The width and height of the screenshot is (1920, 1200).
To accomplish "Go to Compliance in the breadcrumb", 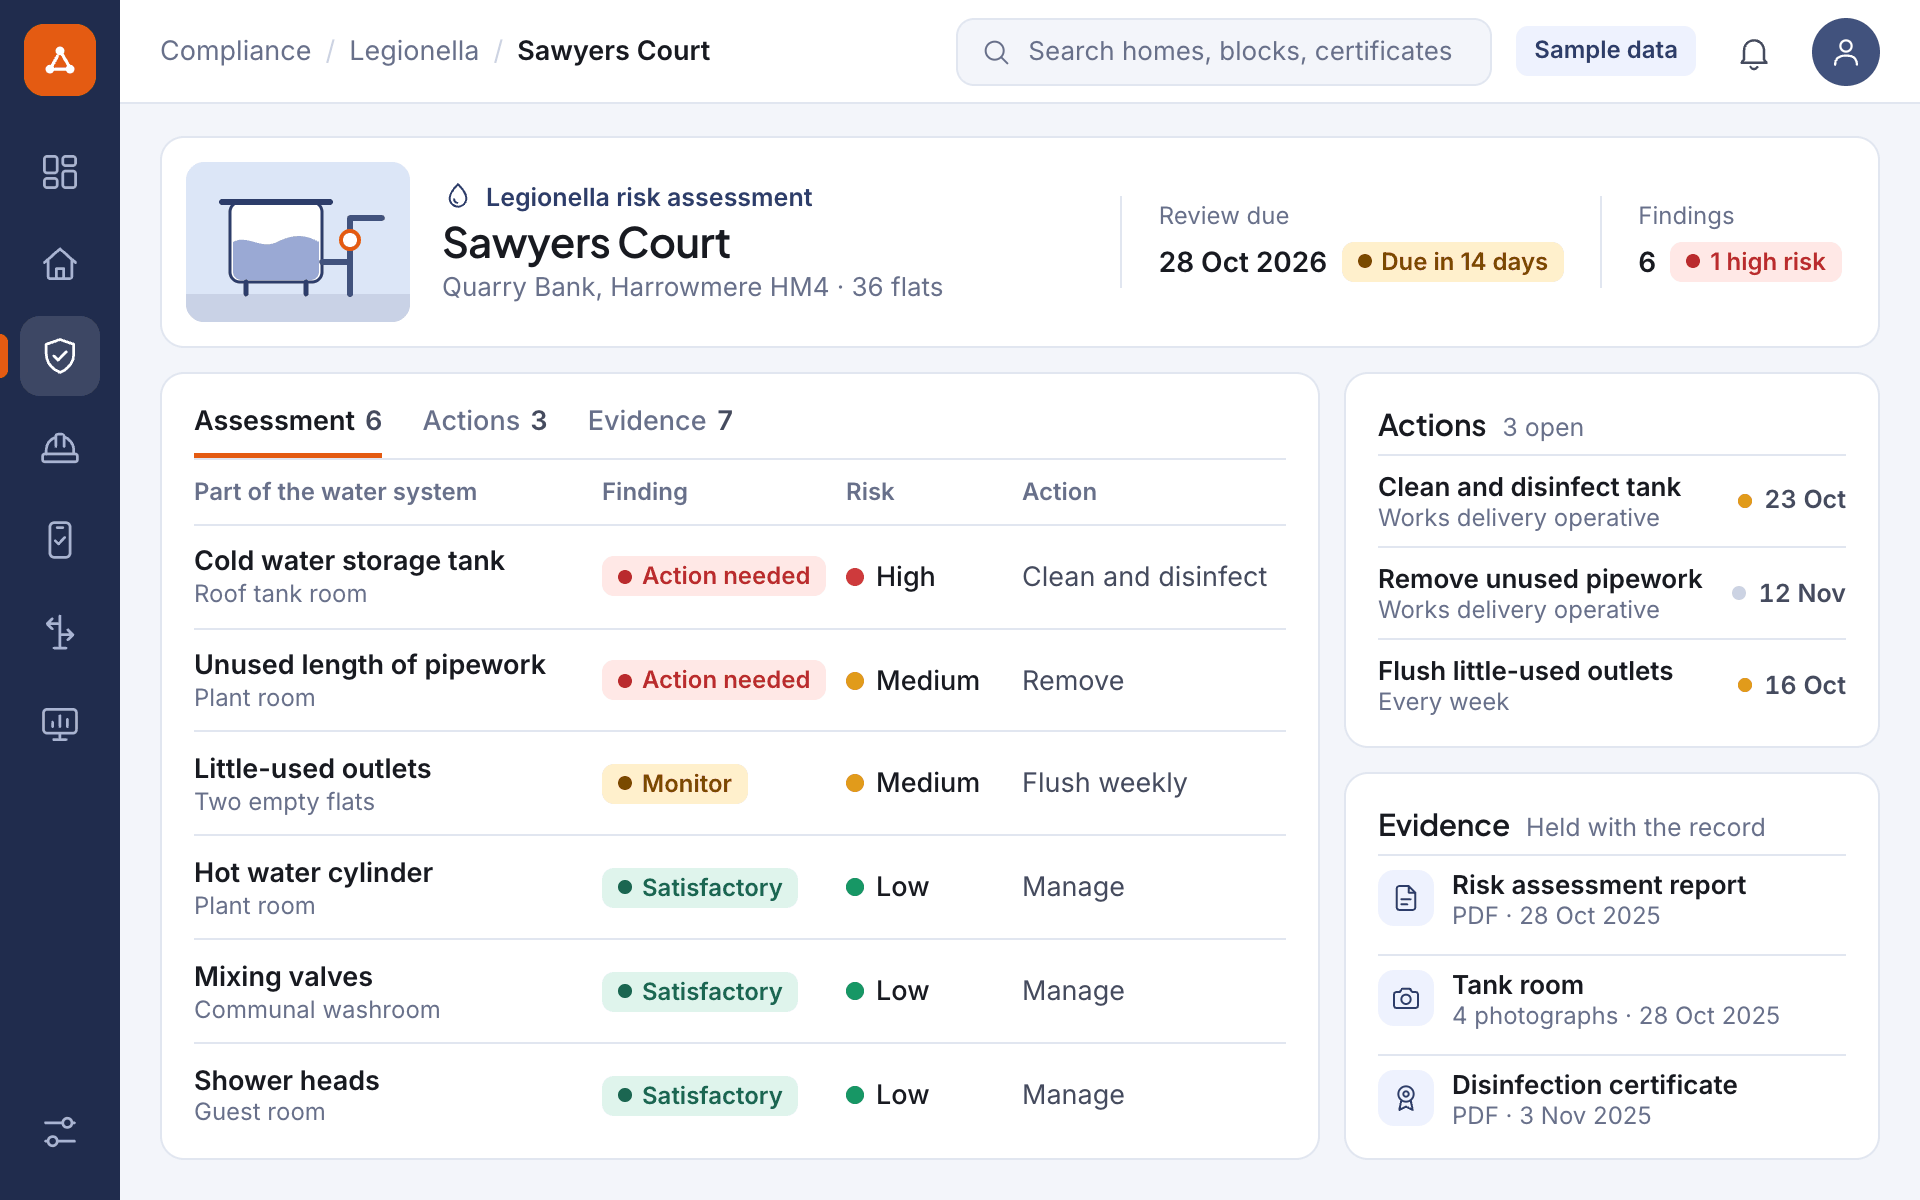I will pos(236,51).
